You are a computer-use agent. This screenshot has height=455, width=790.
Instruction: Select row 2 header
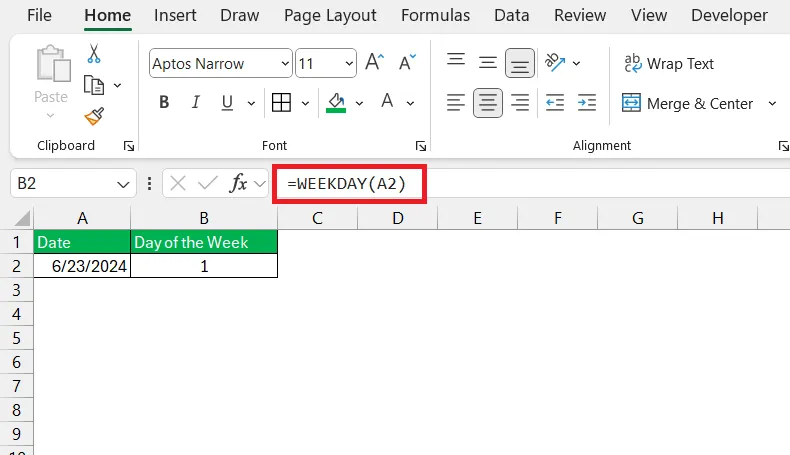[17, 266]
